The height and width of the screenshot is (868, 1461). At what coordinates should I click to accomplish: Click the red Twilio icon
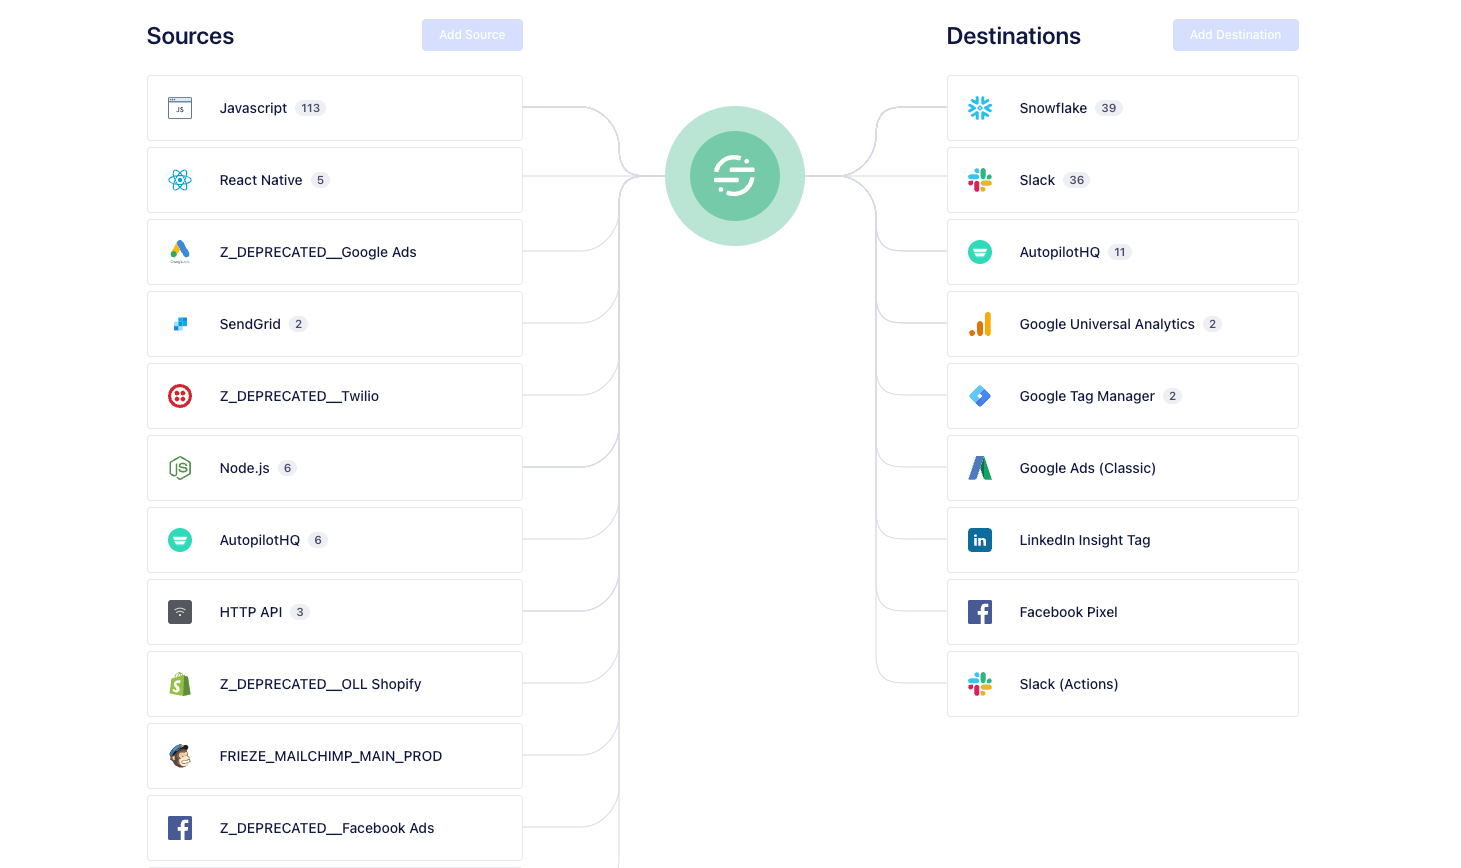click(180, 396)
